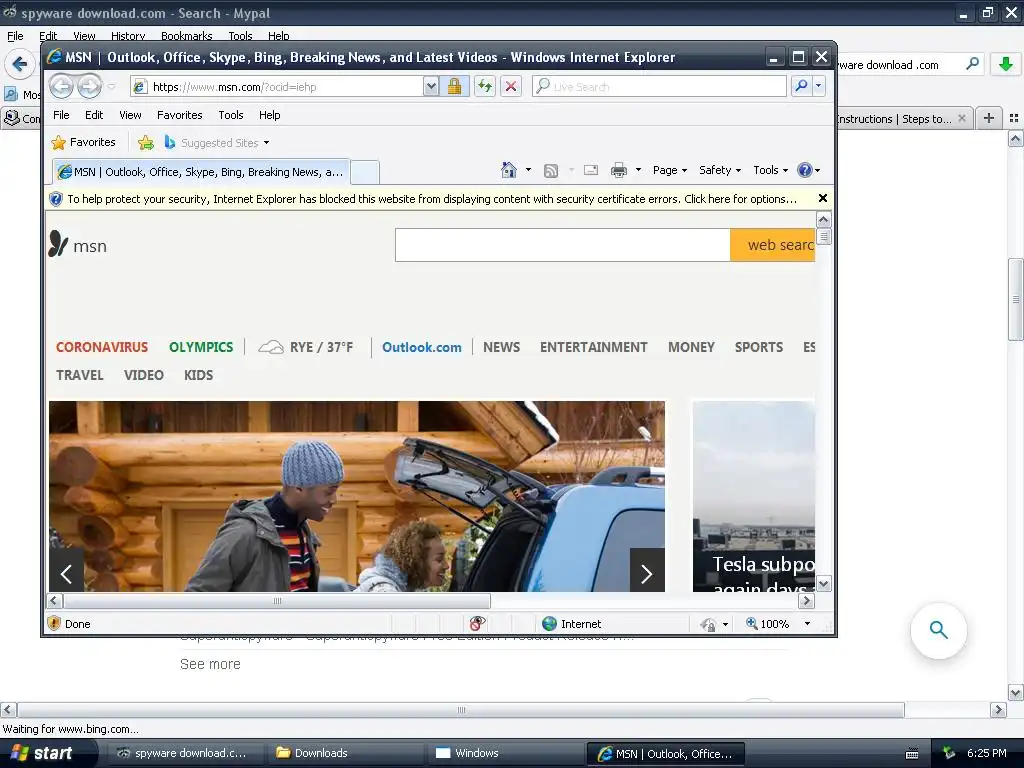Click the popup blocker icon in IE status bar

[x=477, y=624]
